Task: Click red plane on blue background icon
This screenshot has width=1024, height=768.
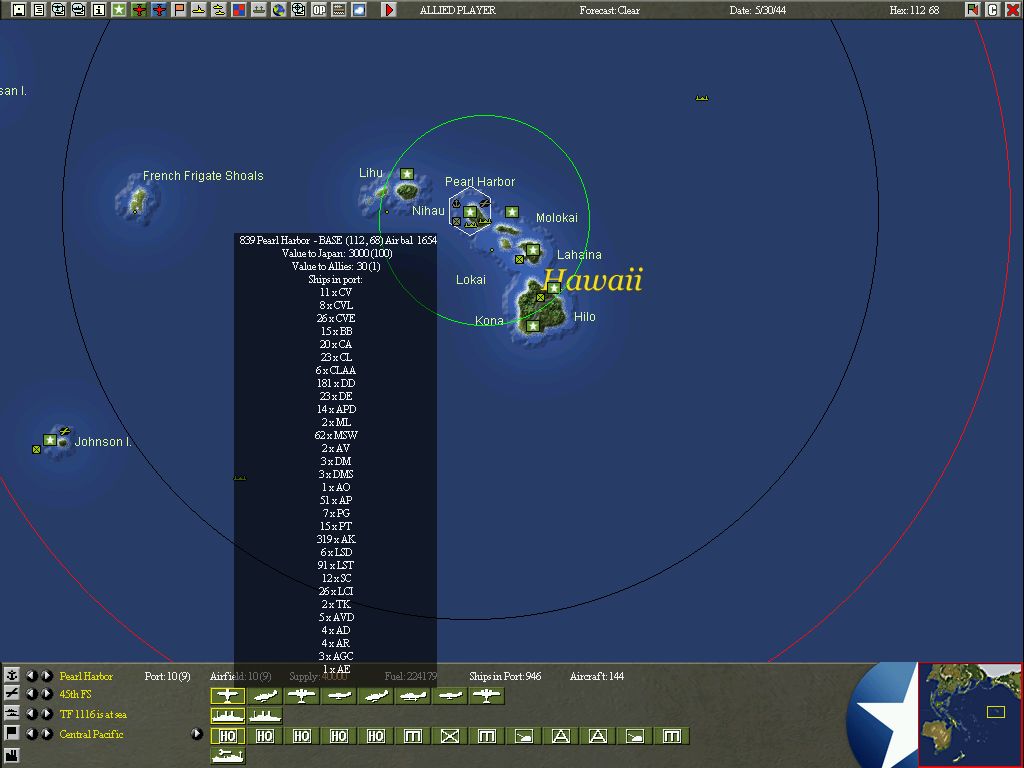Action: pyautogui.click(x=159, y=10)
